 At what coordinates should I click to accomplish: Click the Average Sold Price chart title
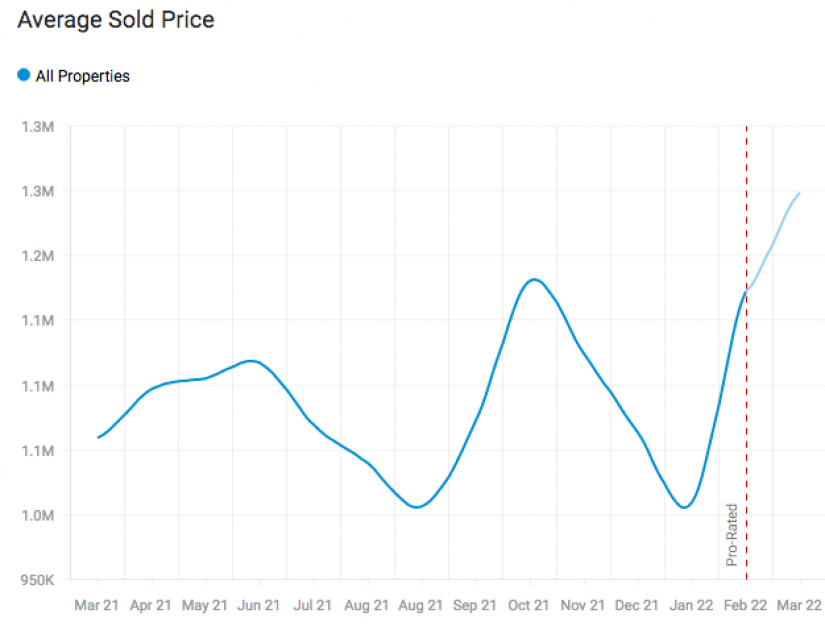116,19
